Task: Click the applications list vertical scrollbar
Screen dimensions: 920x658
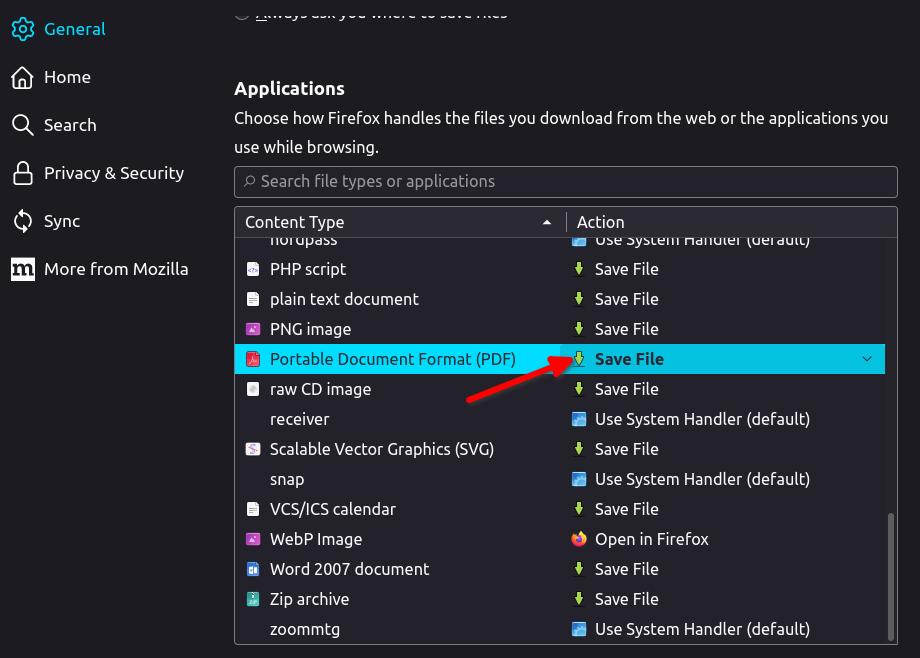Action: [891, 576]
